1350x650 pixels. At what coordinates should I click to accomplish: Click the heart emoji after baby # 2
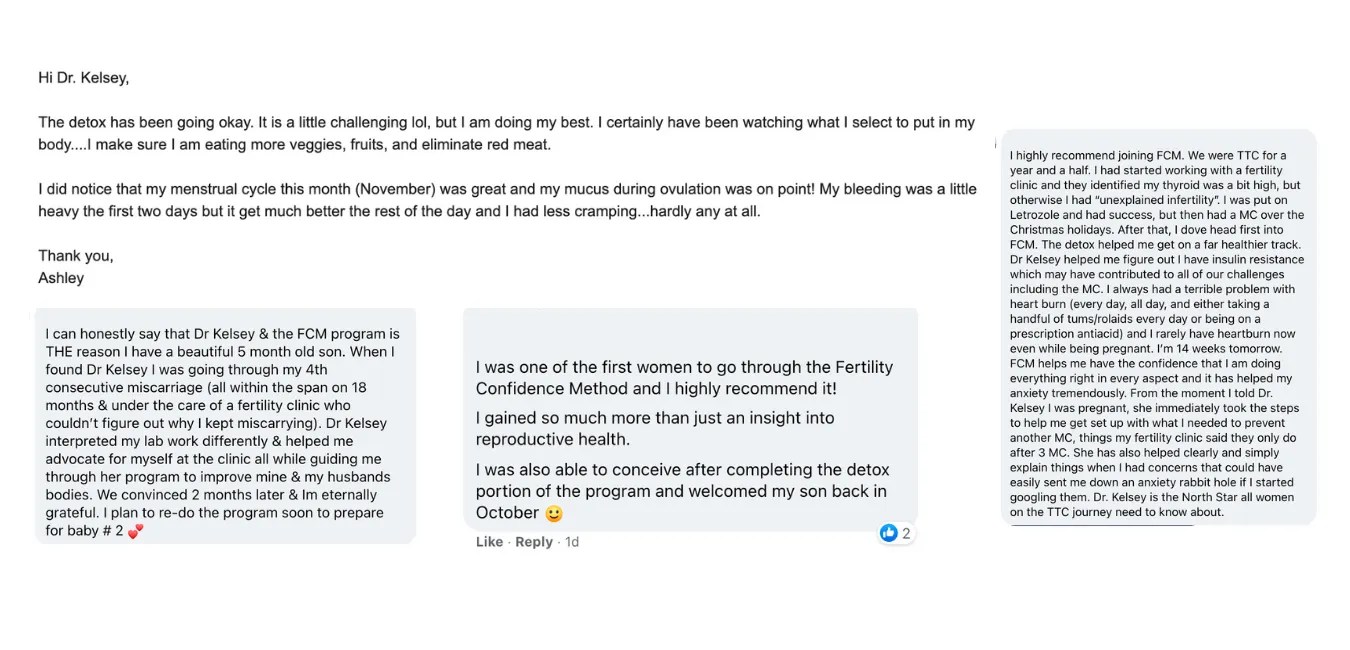click(136, 532)
